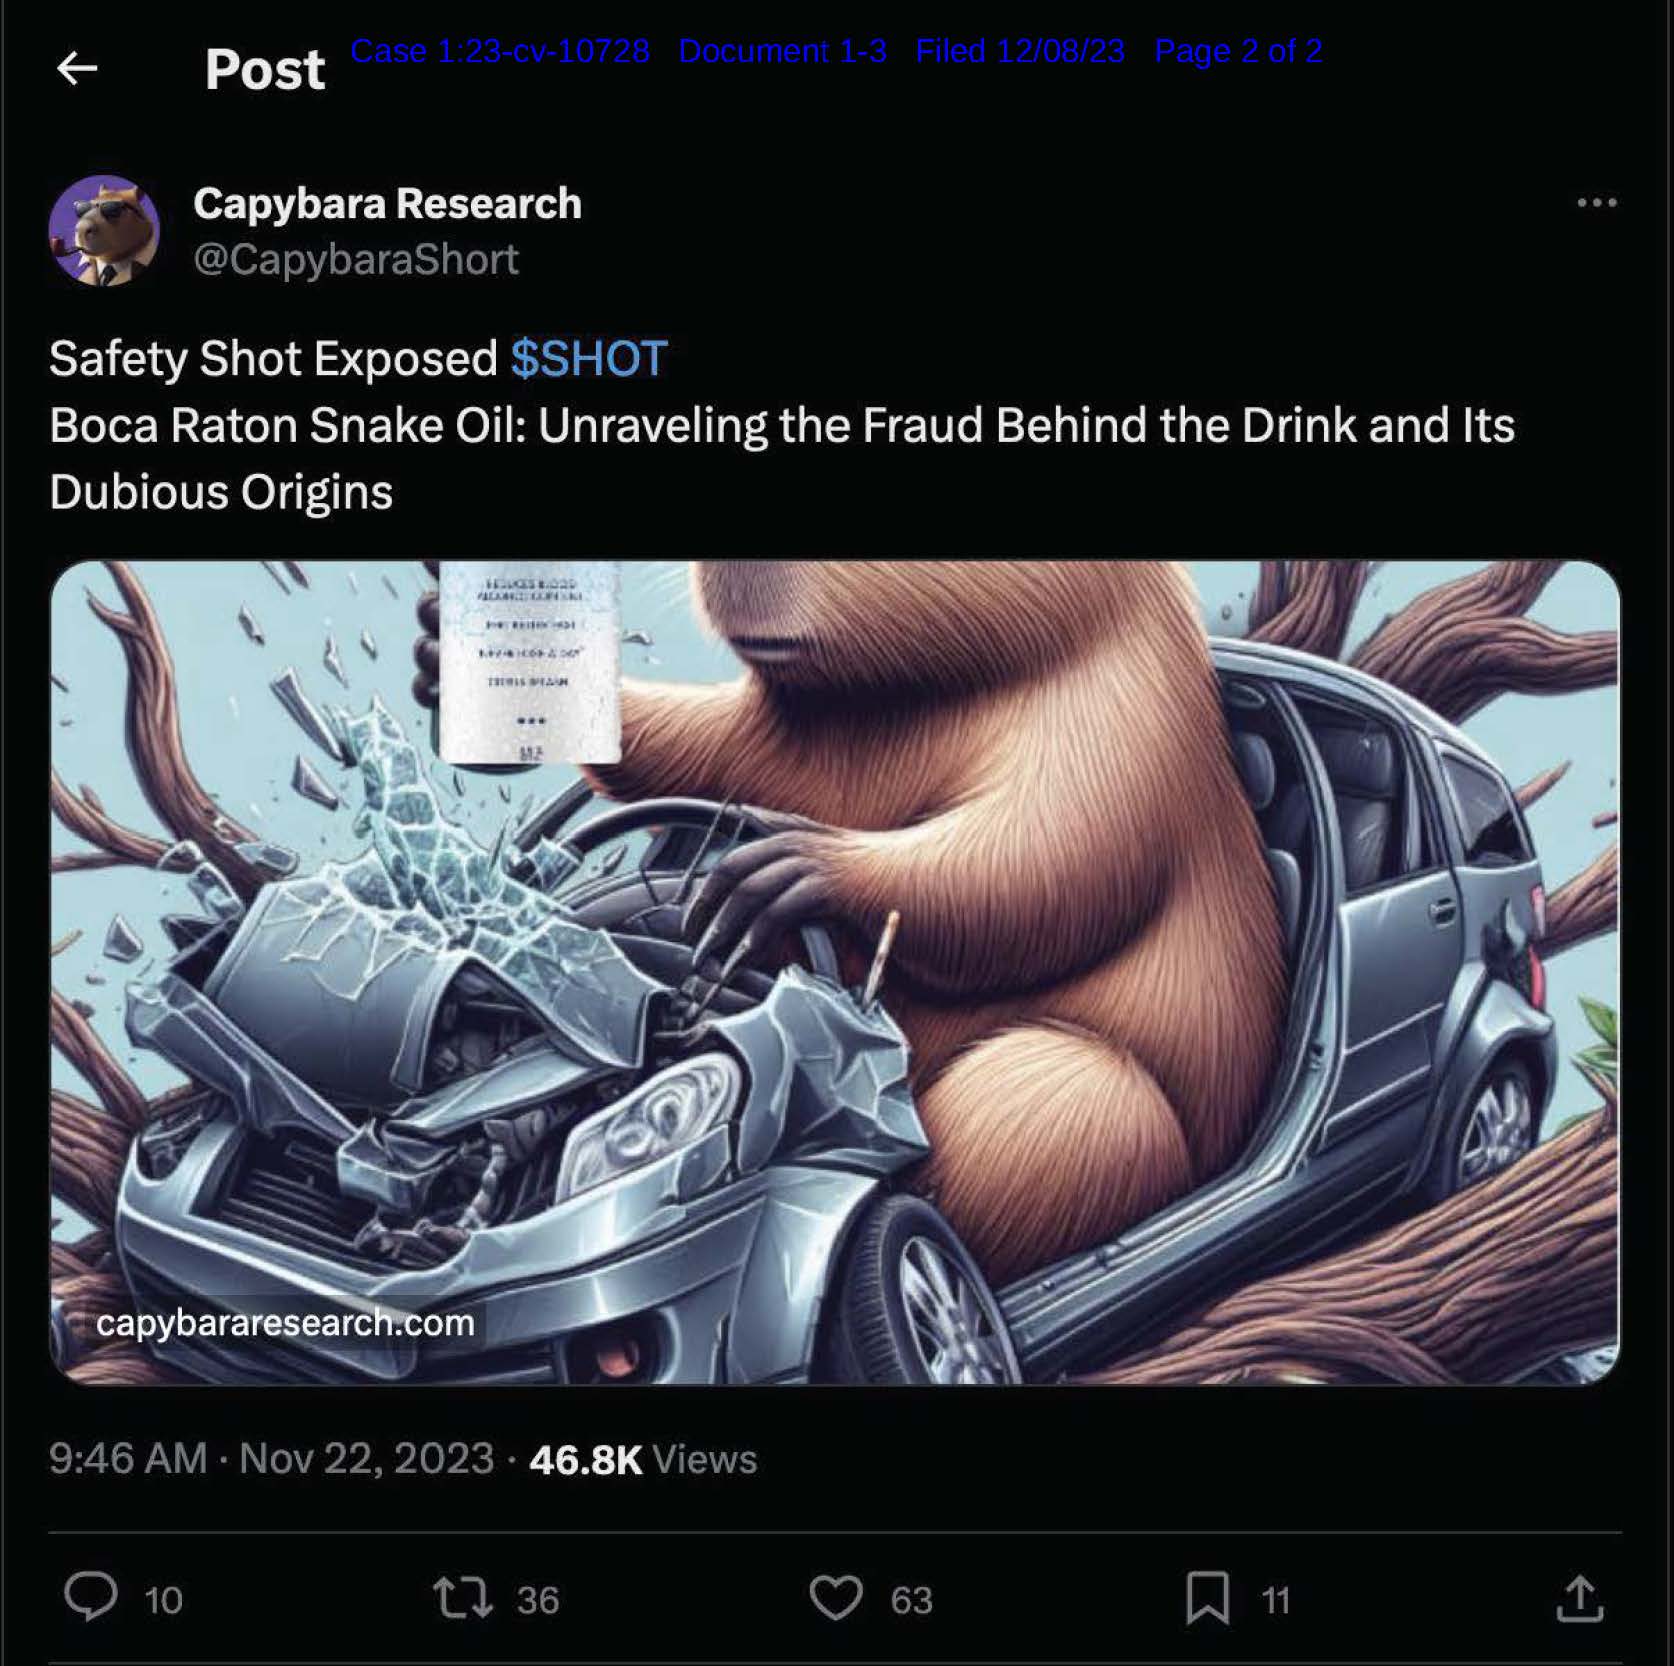Click the capybararesearch.com link label

[285, 1323]
